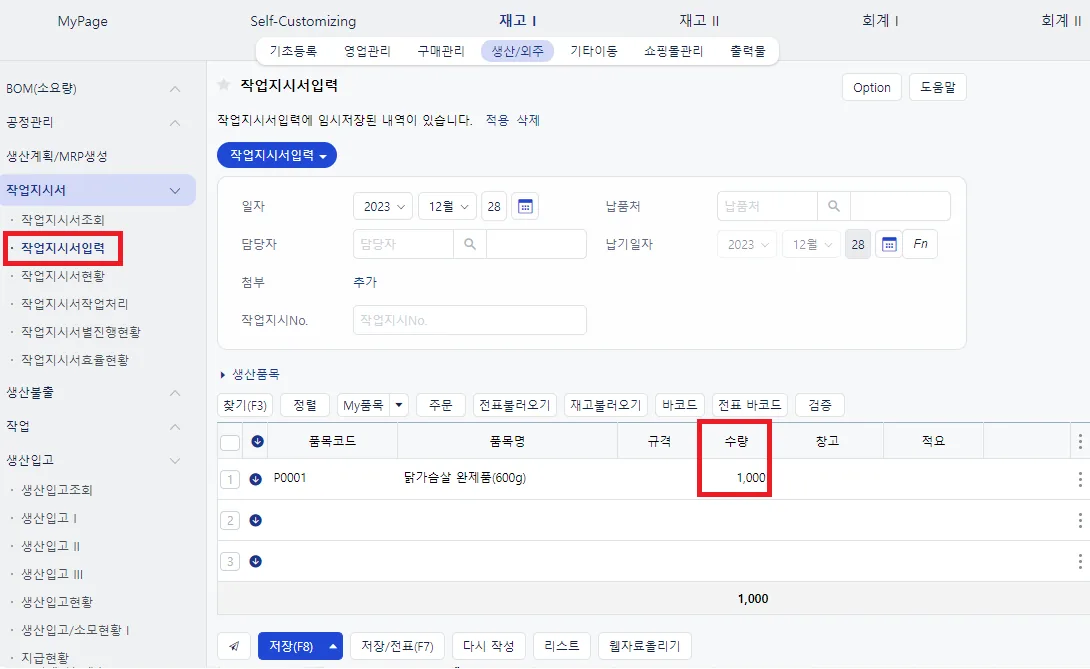This screenshot has height=669, width=1090.
Task: Click the paper plane send icon
Action: click(234, 646)
